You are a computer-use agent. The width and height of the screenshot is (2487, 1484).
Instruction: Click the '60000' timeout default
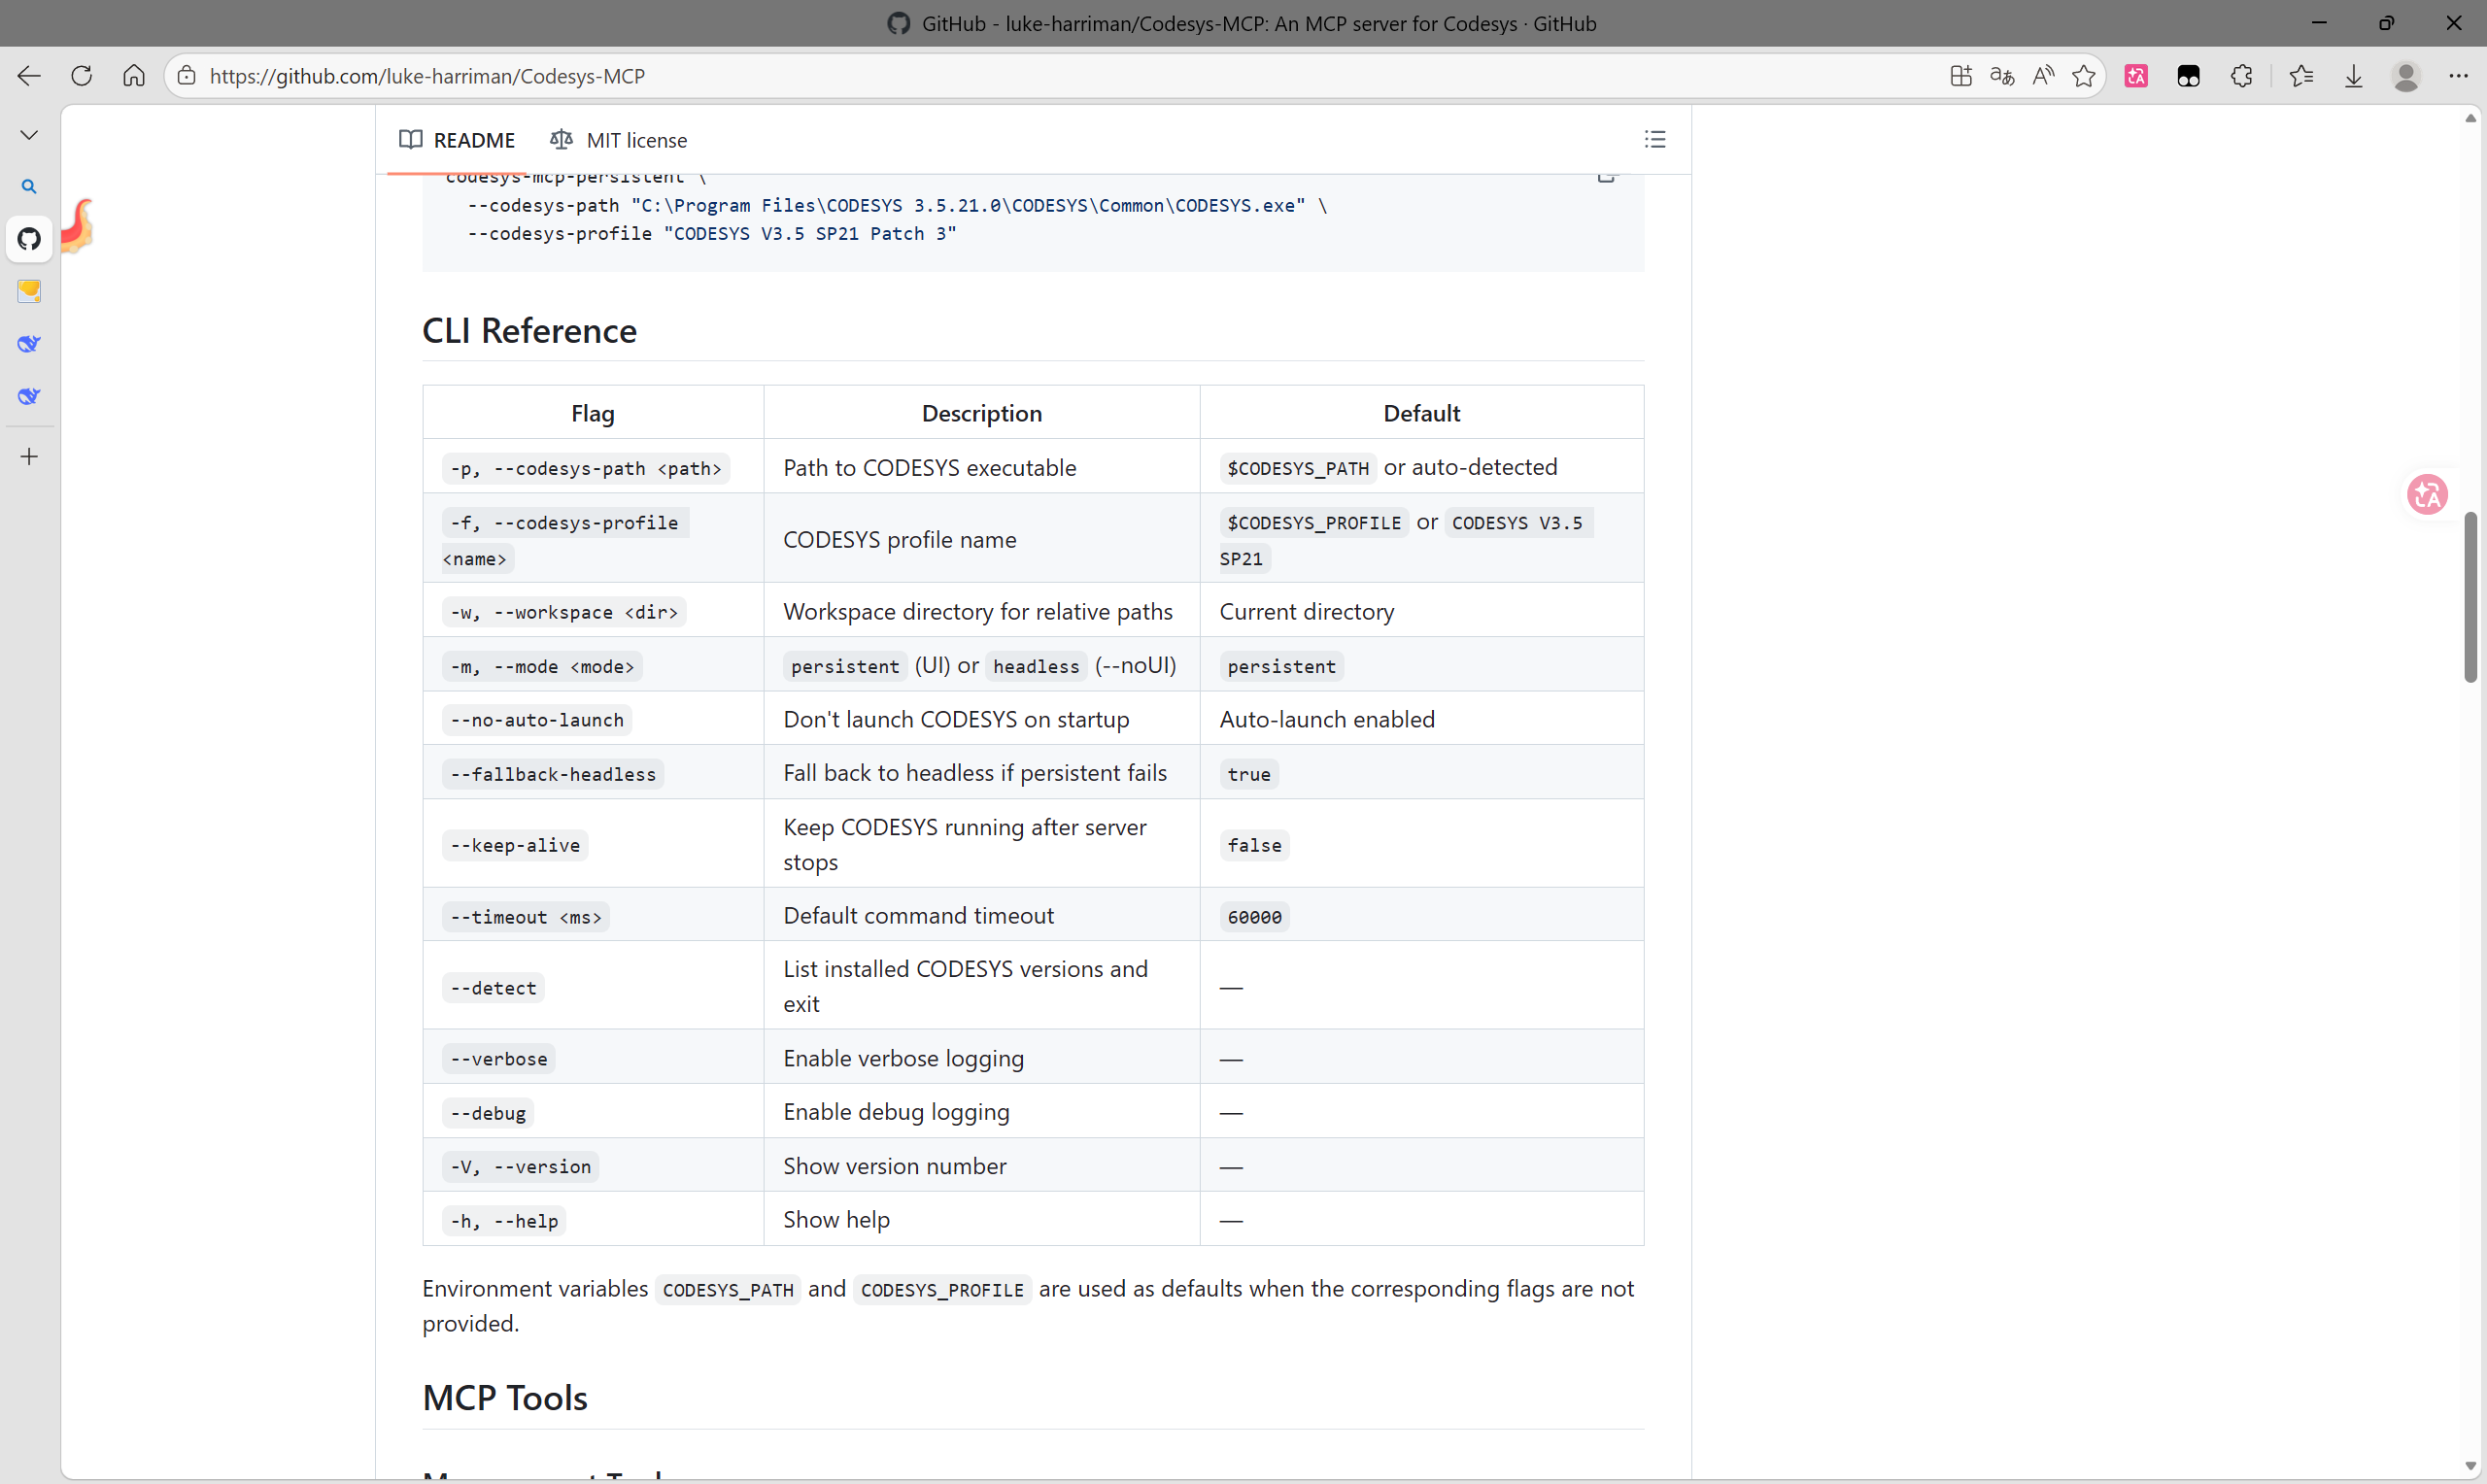click(1254, 917)
